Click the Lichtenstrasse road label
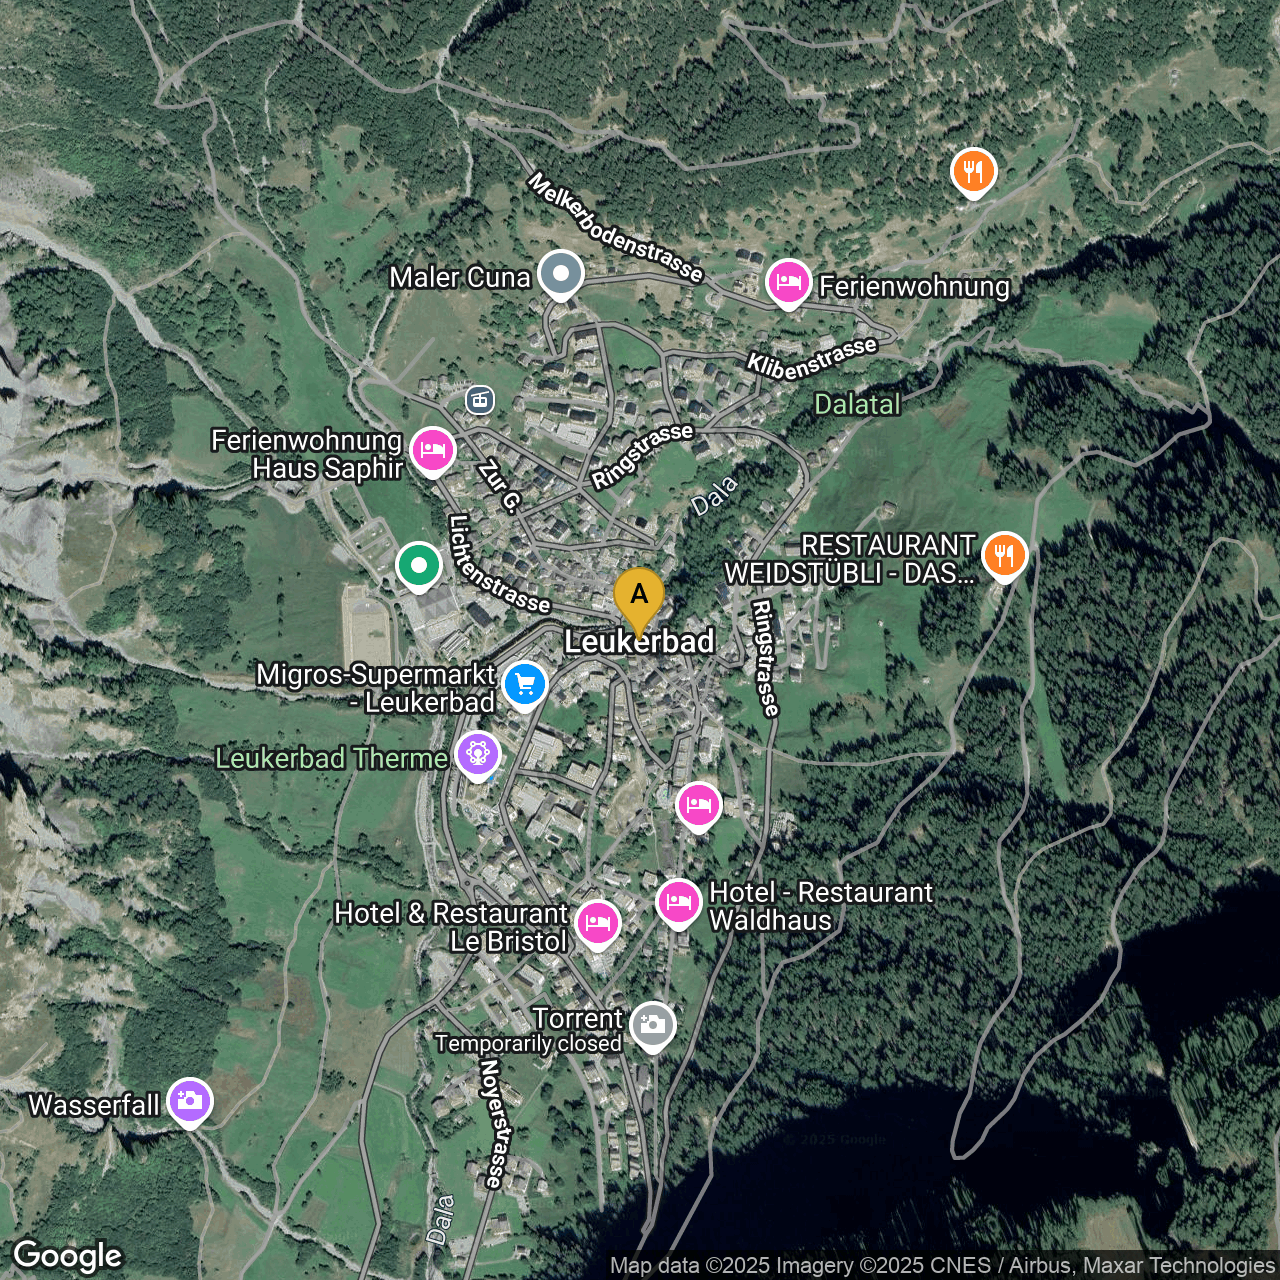 pyautogui.click(x=499, y=564)
